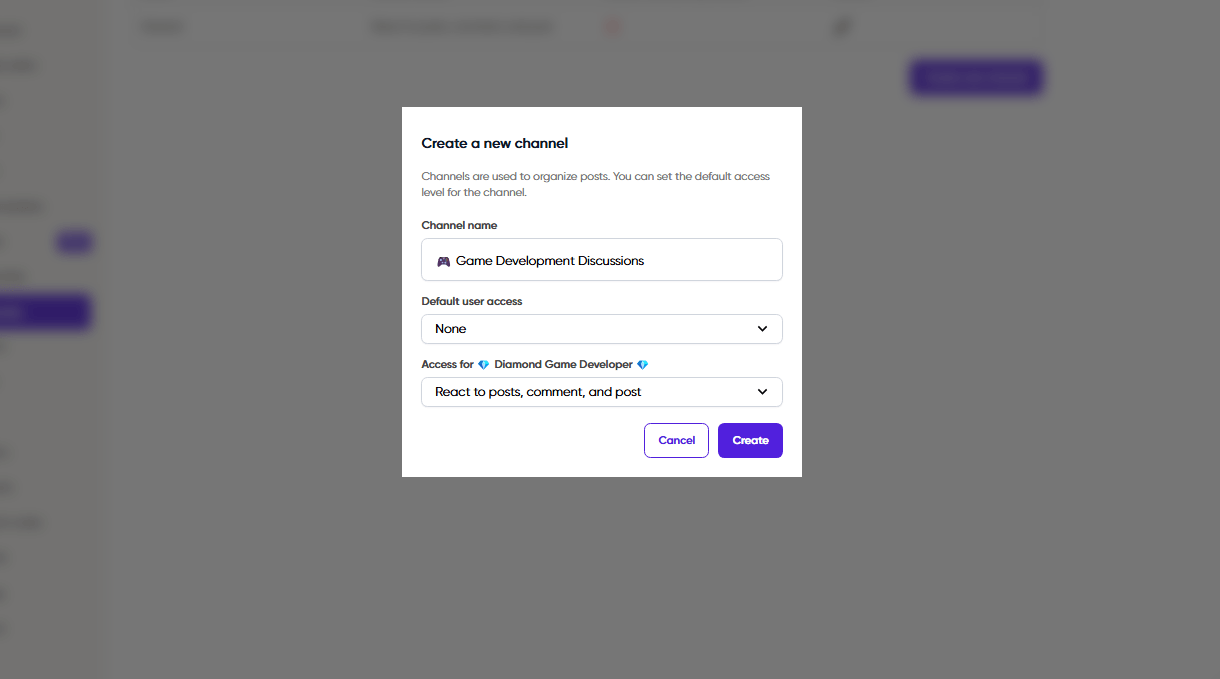Expand the Diamond Game Developer access dropdown
The image size is (1220, 679).
(601, 392)
